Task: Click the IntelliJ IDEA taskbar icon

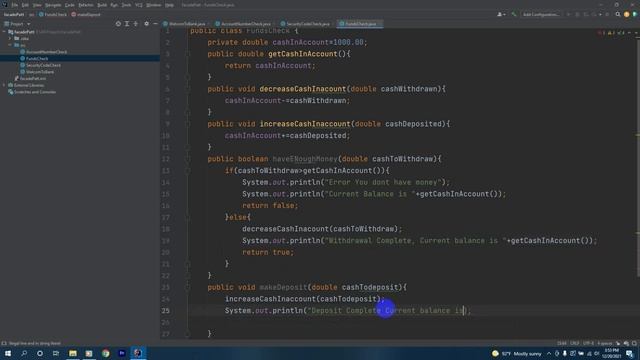Action: 138,353
